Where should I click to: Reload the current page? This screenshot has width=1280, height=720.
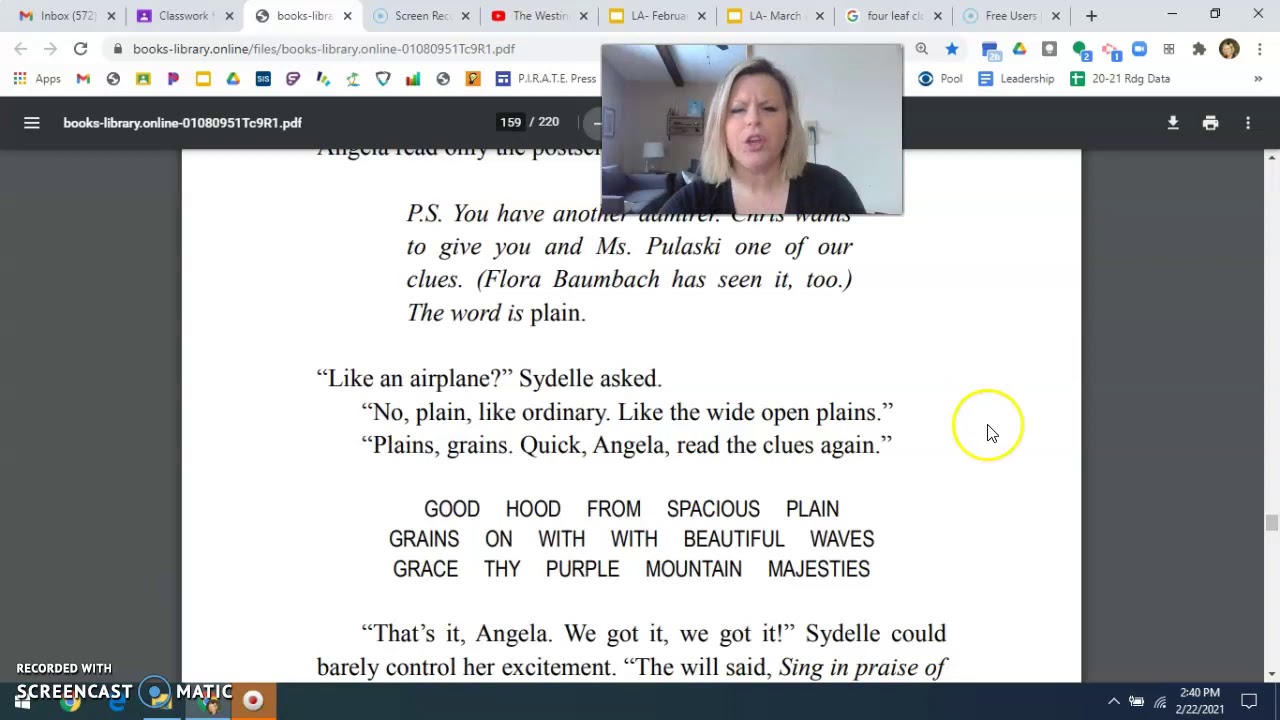point(80,49)
